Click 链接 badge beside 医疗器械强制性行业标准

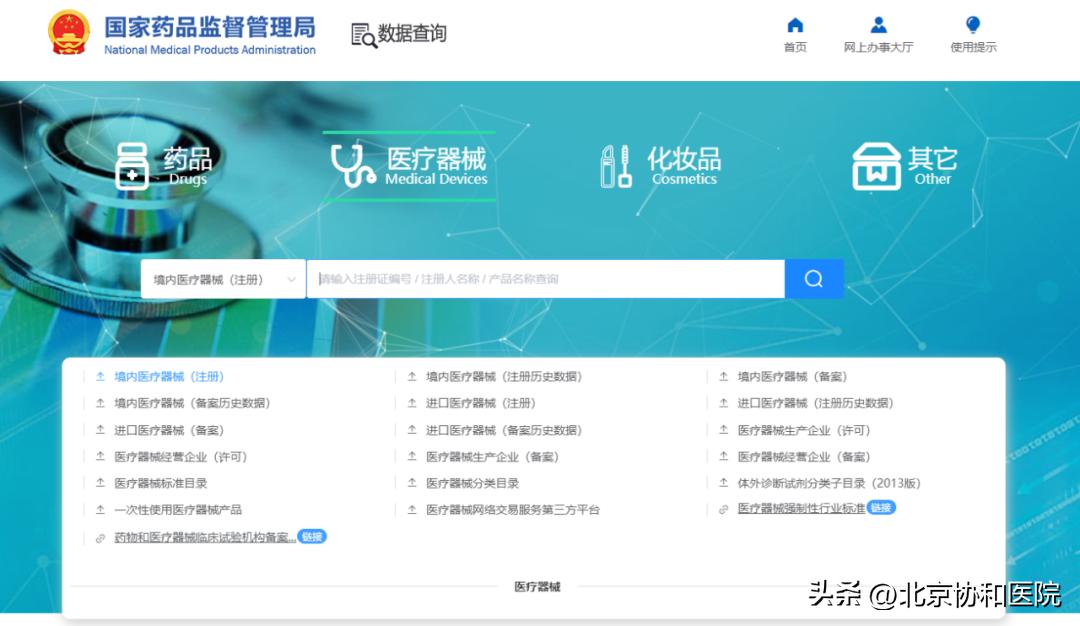pyautogui.click(x=881, y=508)
